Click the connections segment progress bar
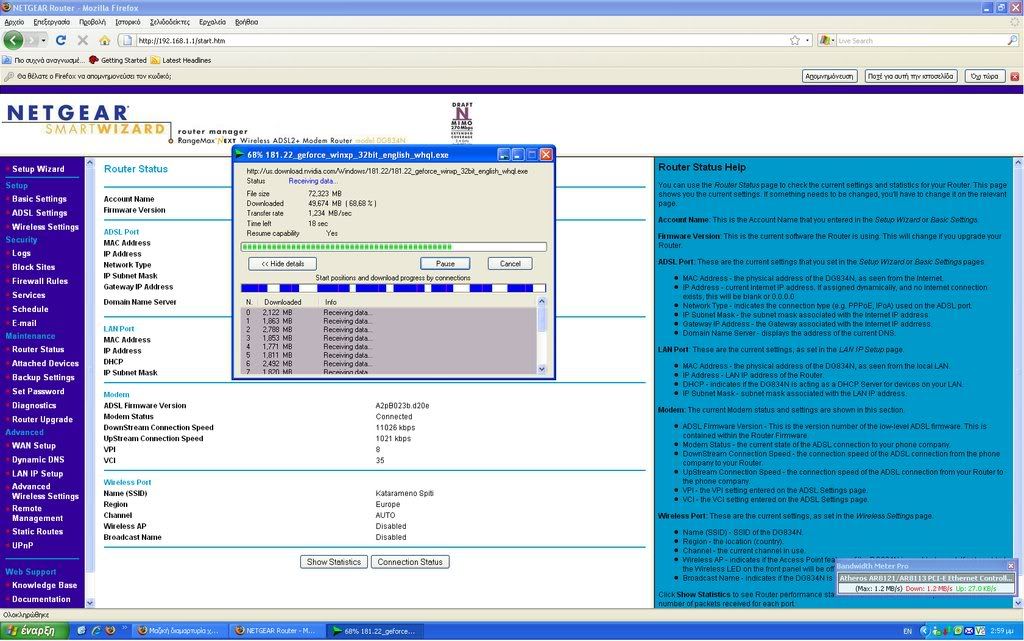1024x641 pixels. click(394, 288)
